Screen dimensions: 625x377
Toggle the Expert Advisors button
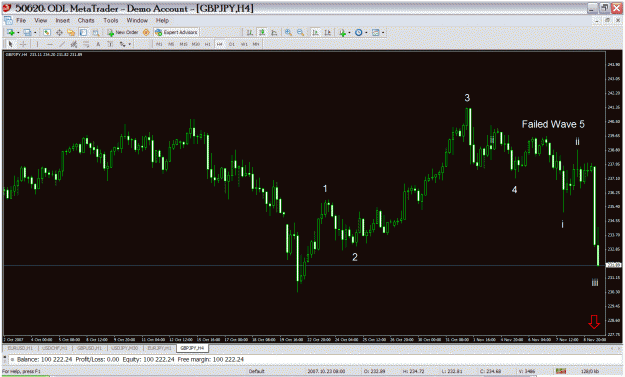pyautogui.click(x=176, y=32)
